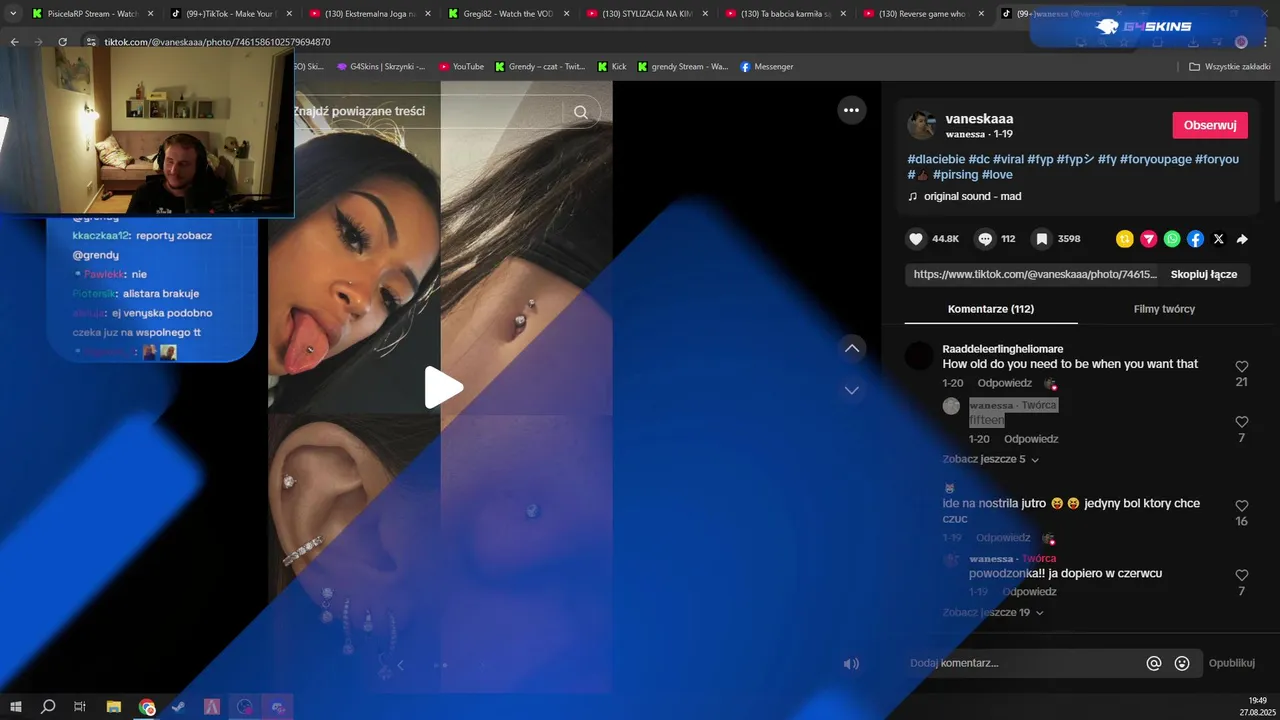1280x720 pixels.
Task: Share the post to Facebook
Action: 1196,239
